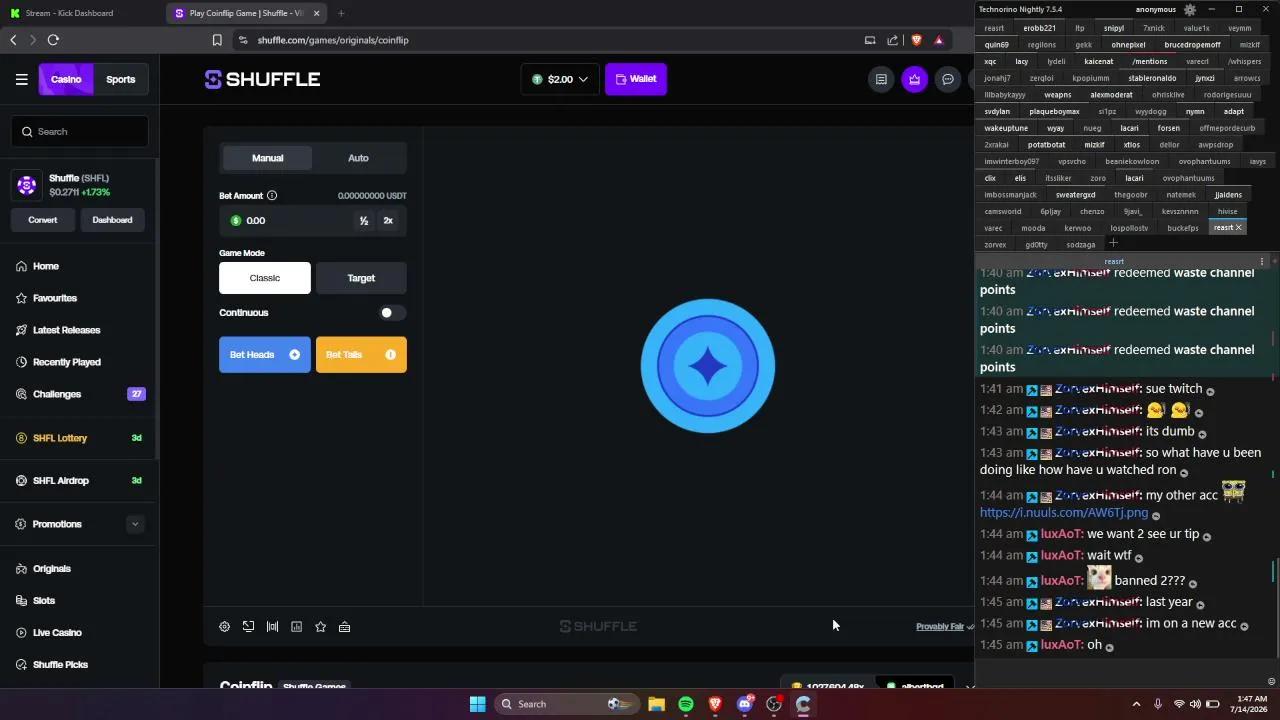Open Technorino split options three-dot menu
This screenshot has width=1280, height=720.
1262,261
